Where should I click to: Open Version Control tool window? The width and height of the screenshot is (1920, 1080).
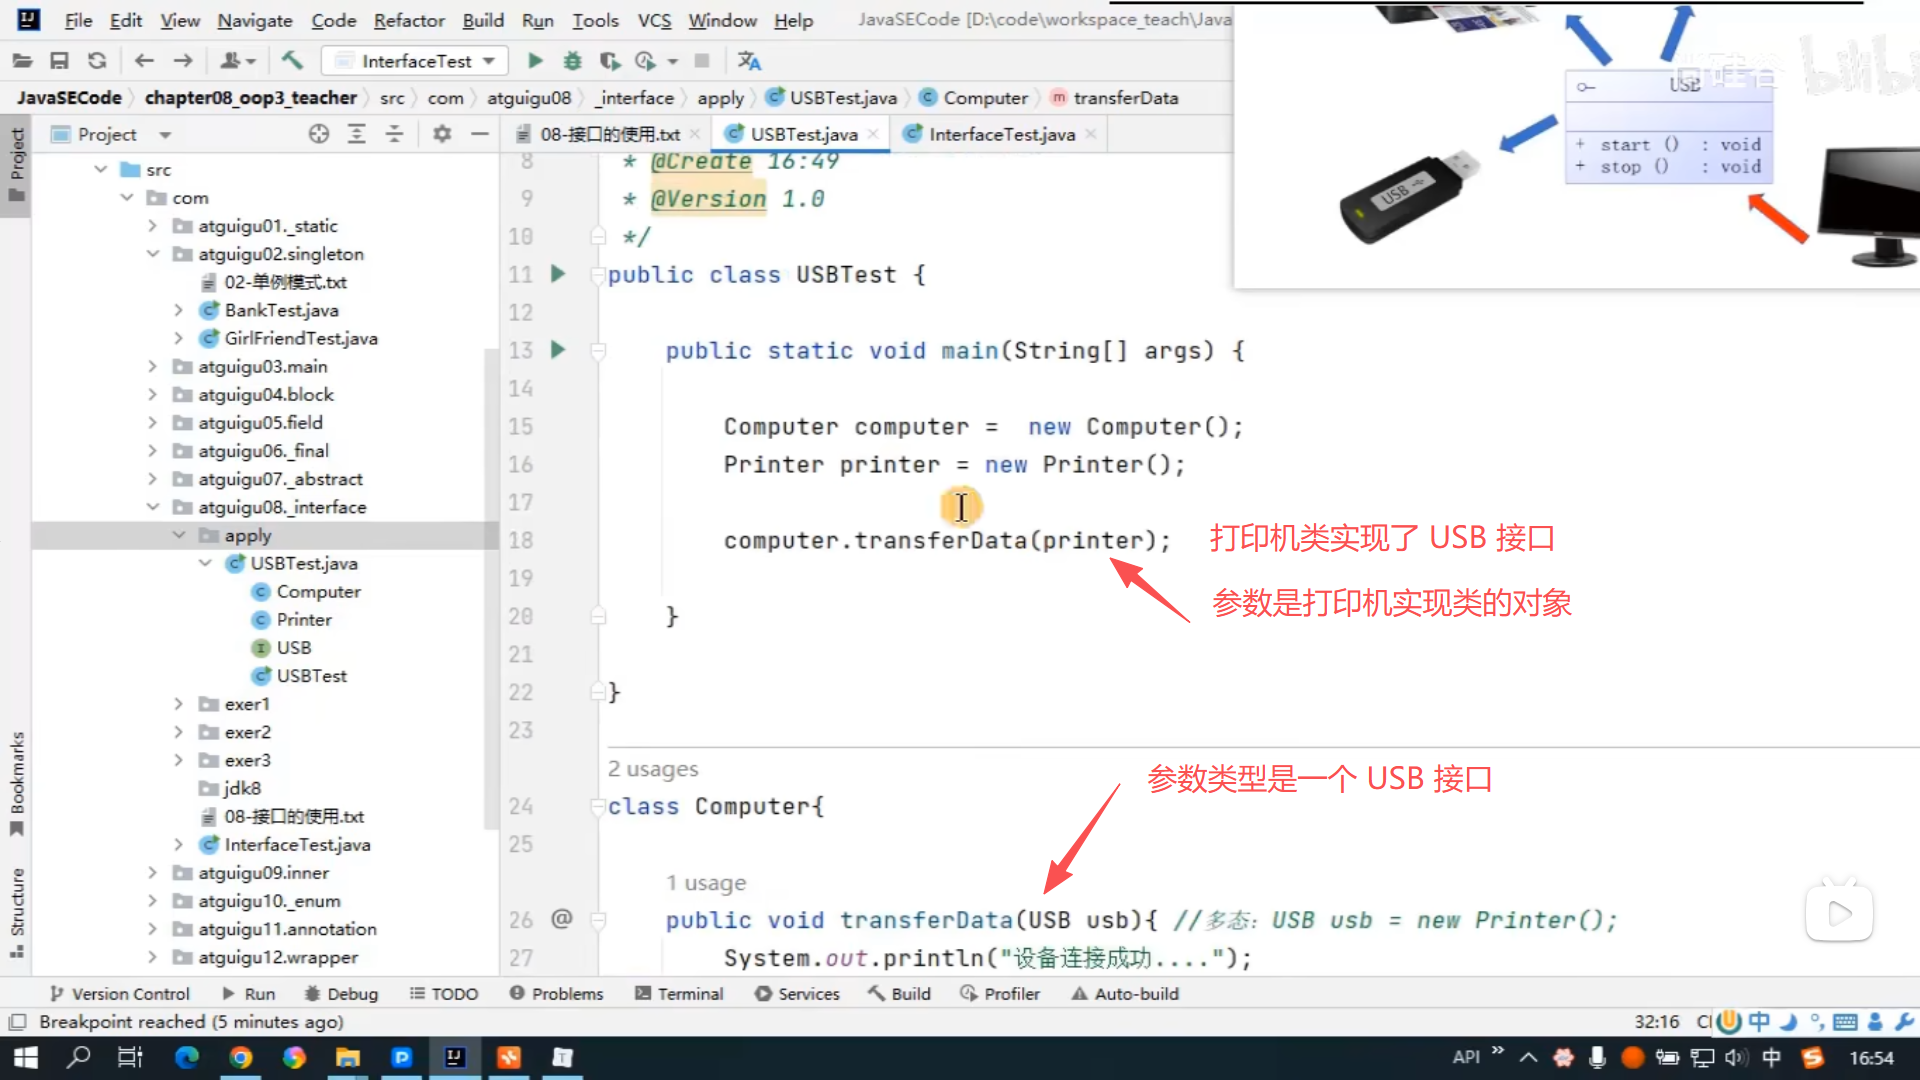[x=119, y=993]
